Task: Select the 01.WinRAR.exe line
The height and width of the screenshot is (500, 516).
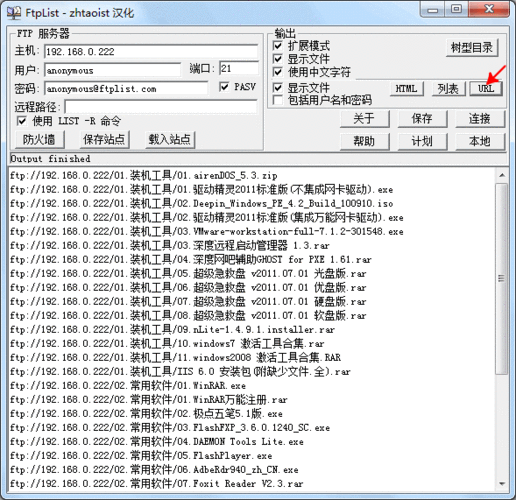Action: [x=128, y=386]
